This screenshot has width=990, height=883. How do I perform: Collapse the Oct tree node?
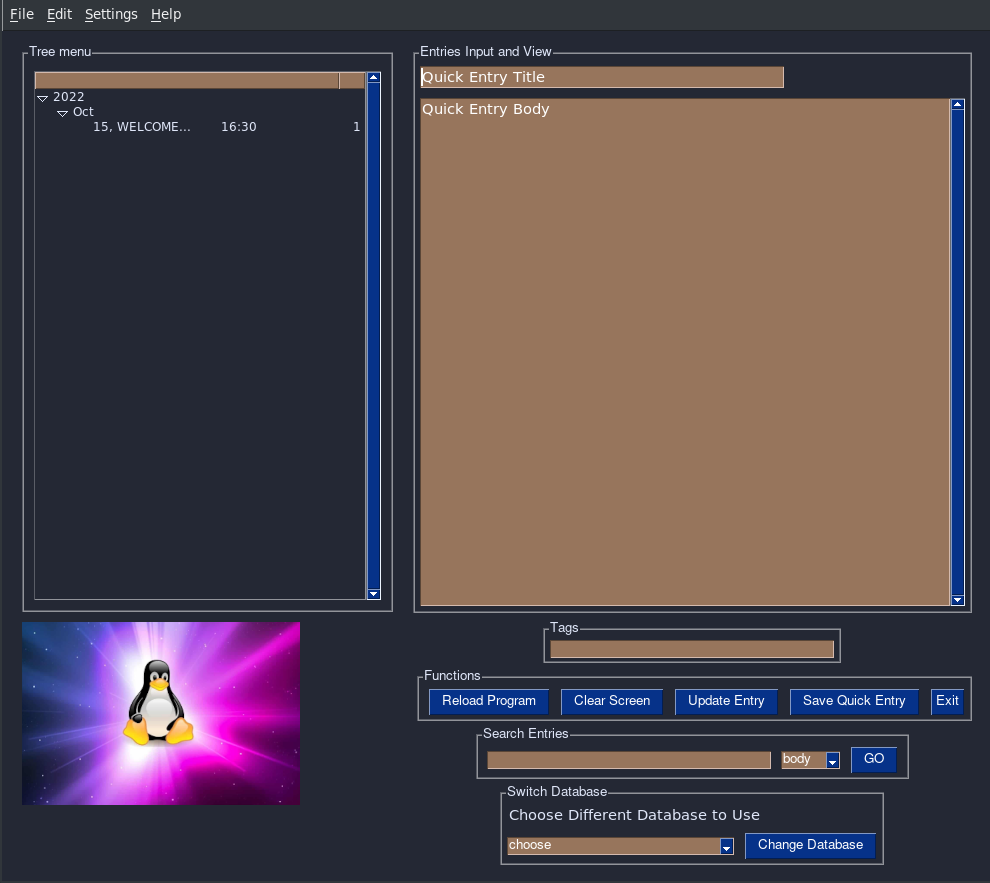tap(62, 112)
